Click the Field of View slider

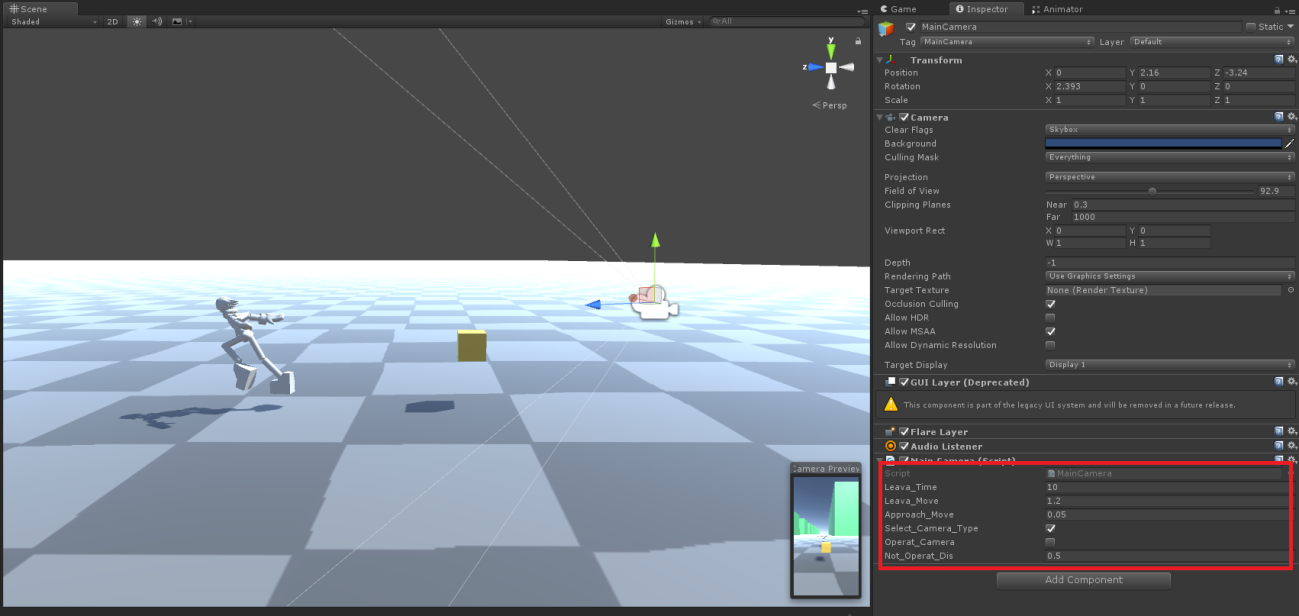click(1150, 191)
